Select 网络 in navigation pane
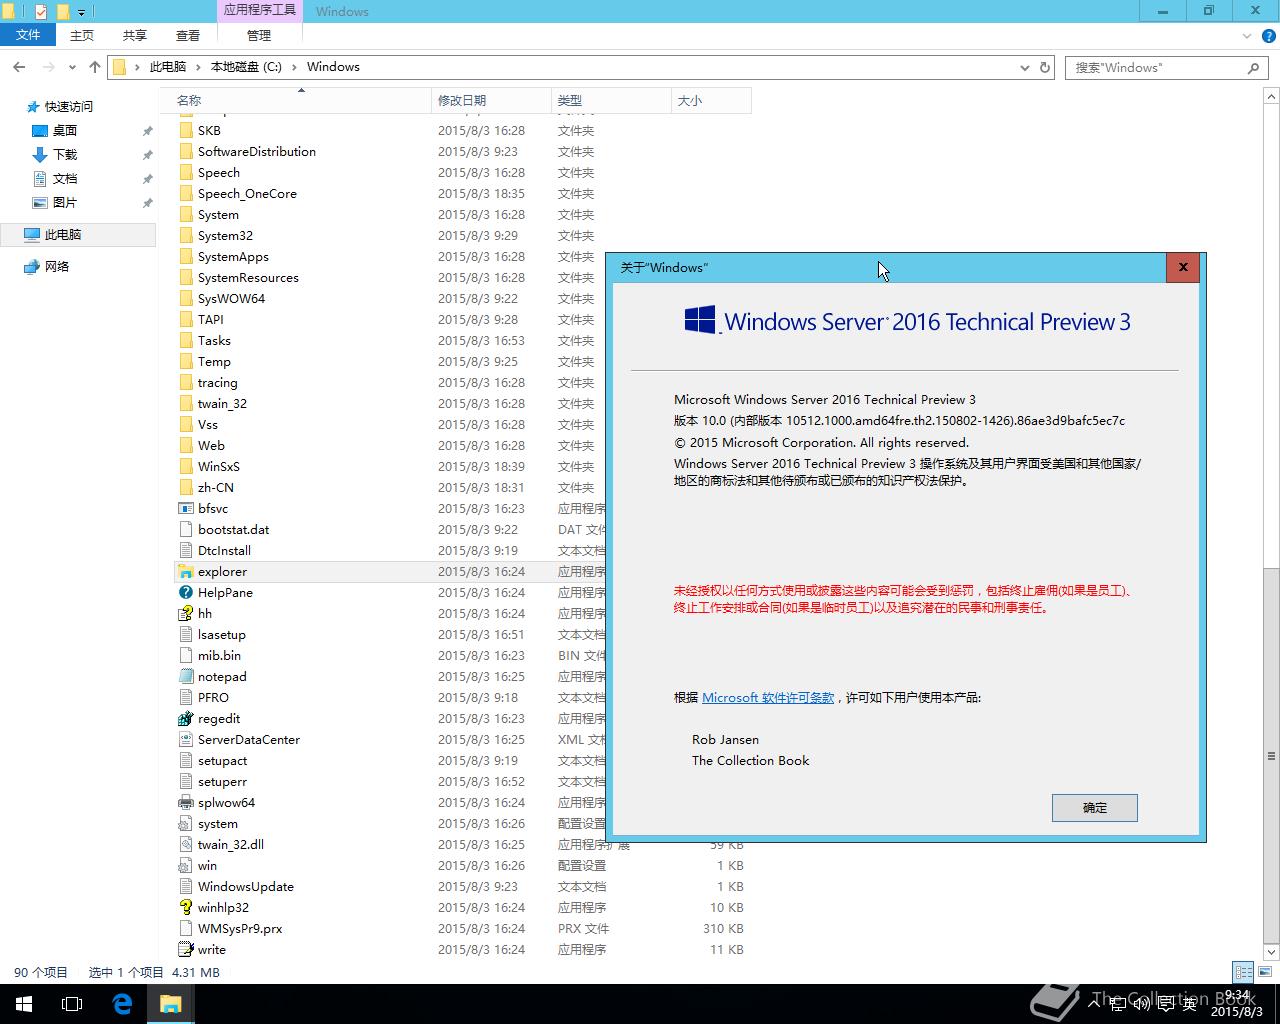Screen dimensions: 1280x1024 [57, 267]
